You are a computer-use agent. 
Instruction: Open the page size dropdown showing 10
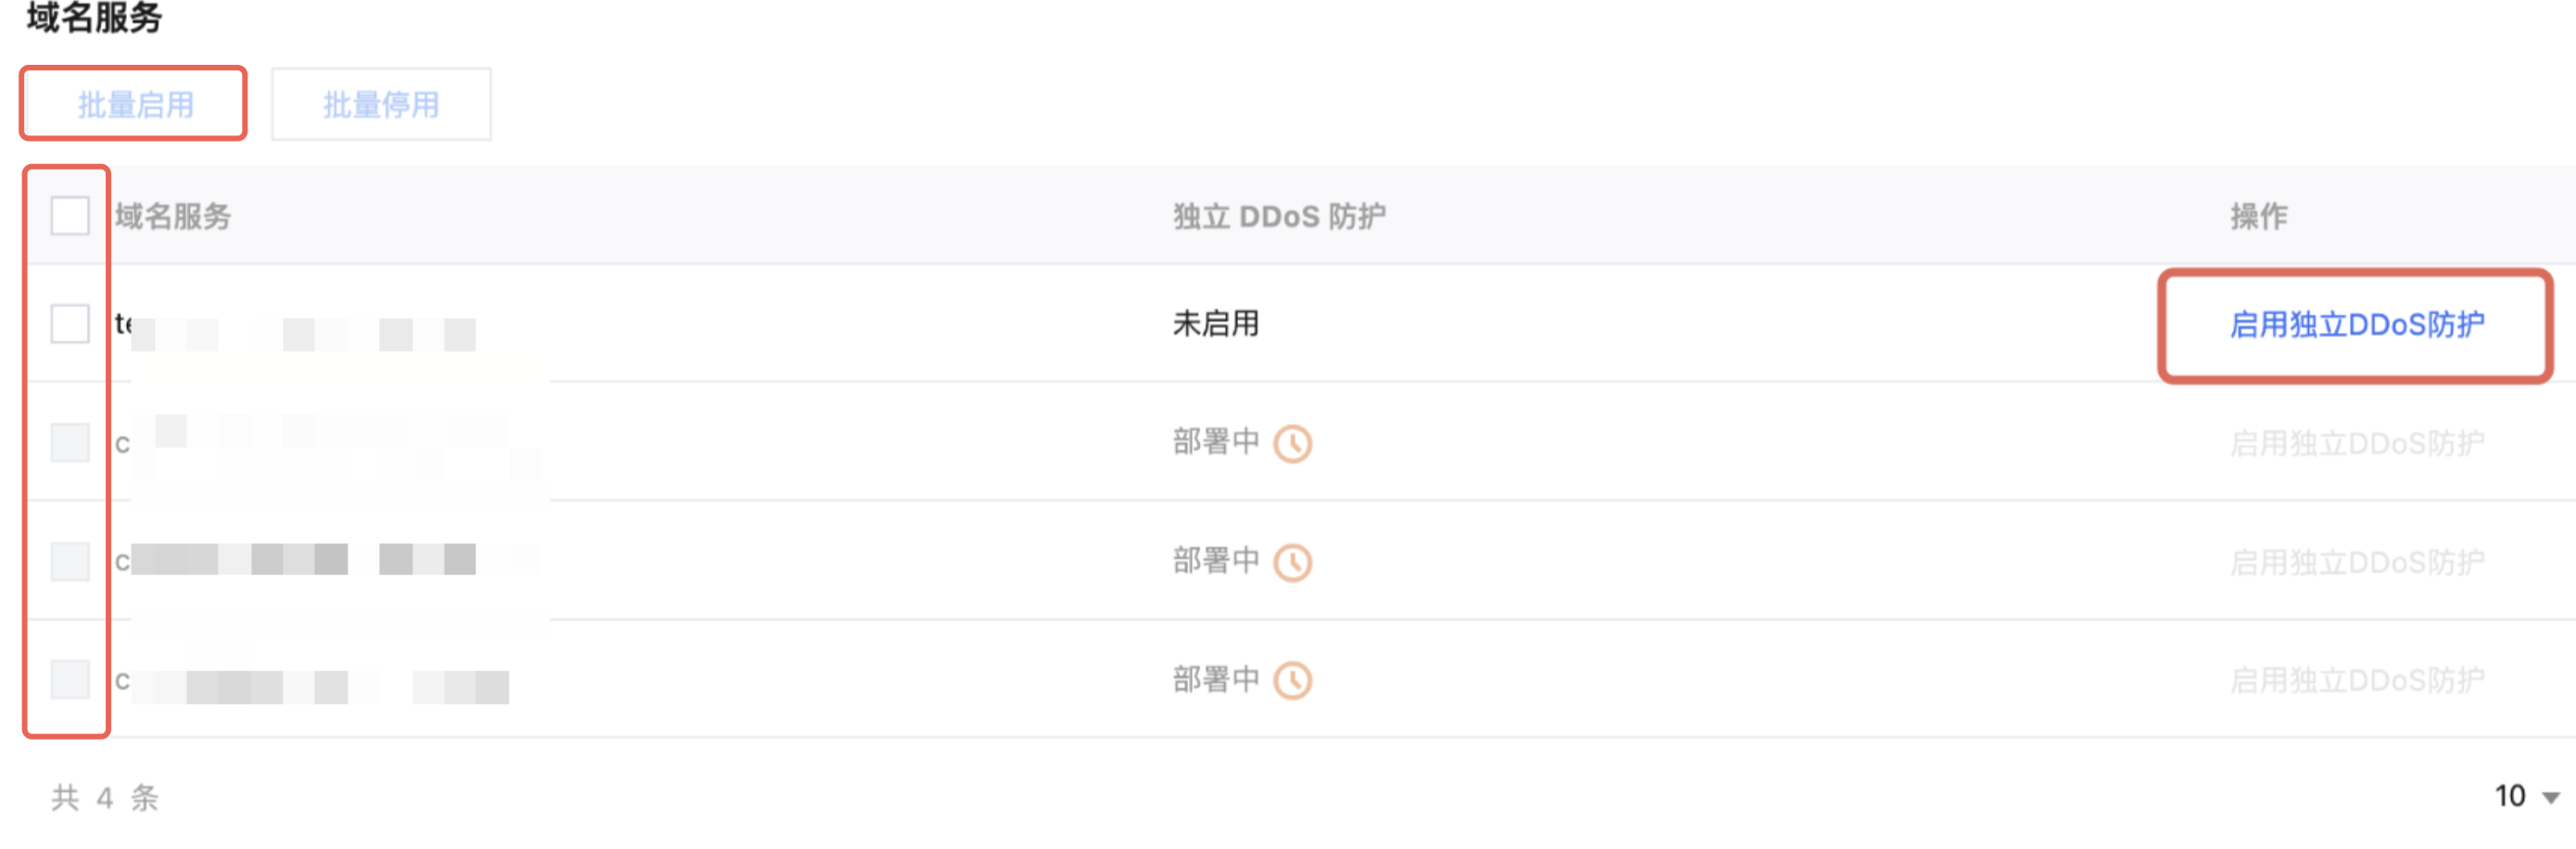coord(2511,796)
